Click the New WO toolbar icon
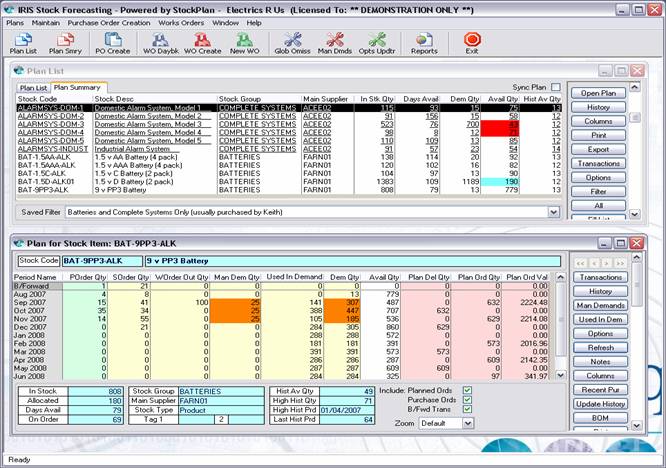This screenshot has width=666, height=468. (x=245, y=42)
